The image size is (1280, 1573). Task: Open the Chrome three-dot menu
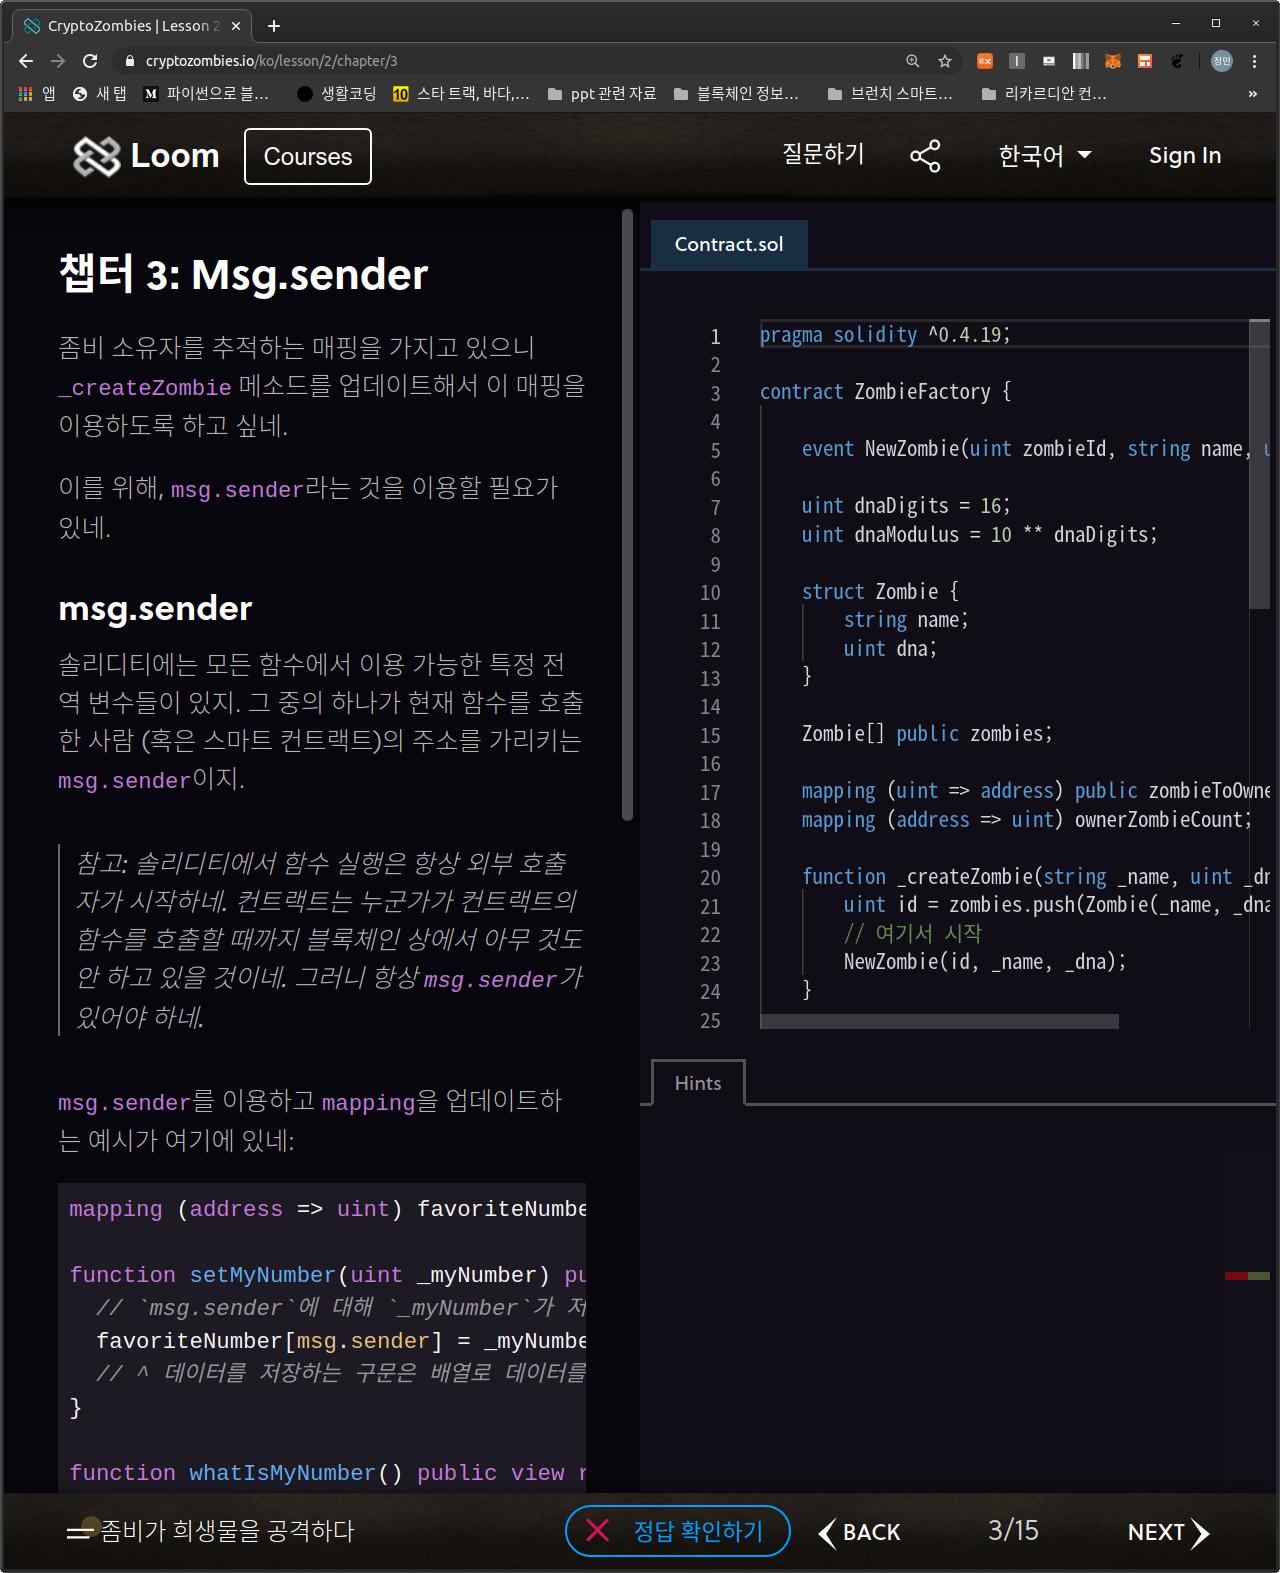[x=1254, y=61]
